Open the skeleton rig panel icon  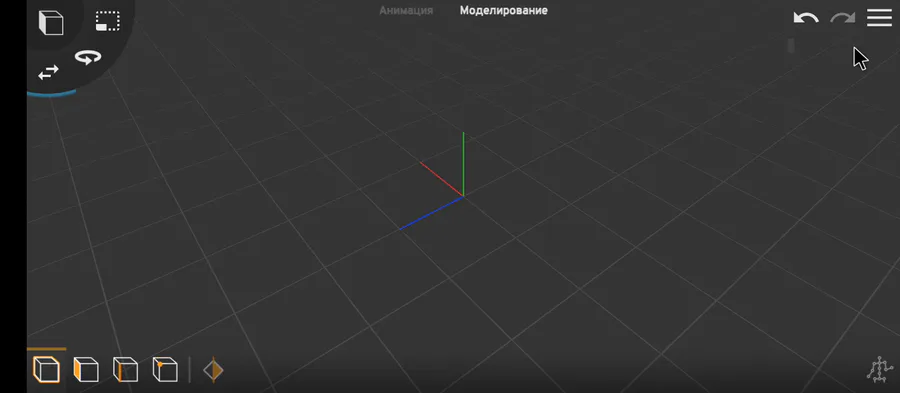point(879,369)
